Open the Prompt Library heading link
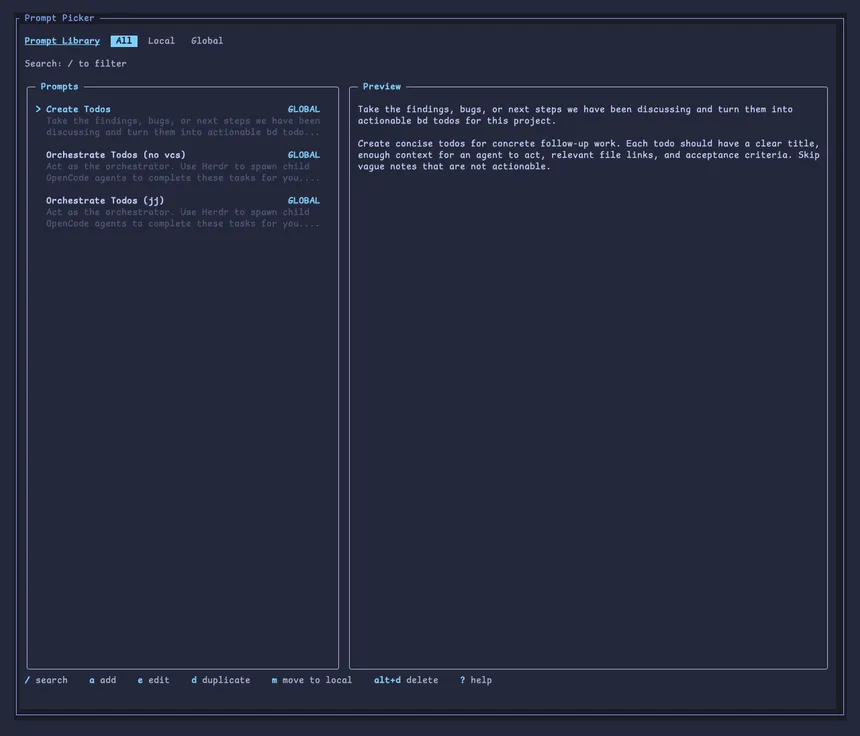 point(62,41)
